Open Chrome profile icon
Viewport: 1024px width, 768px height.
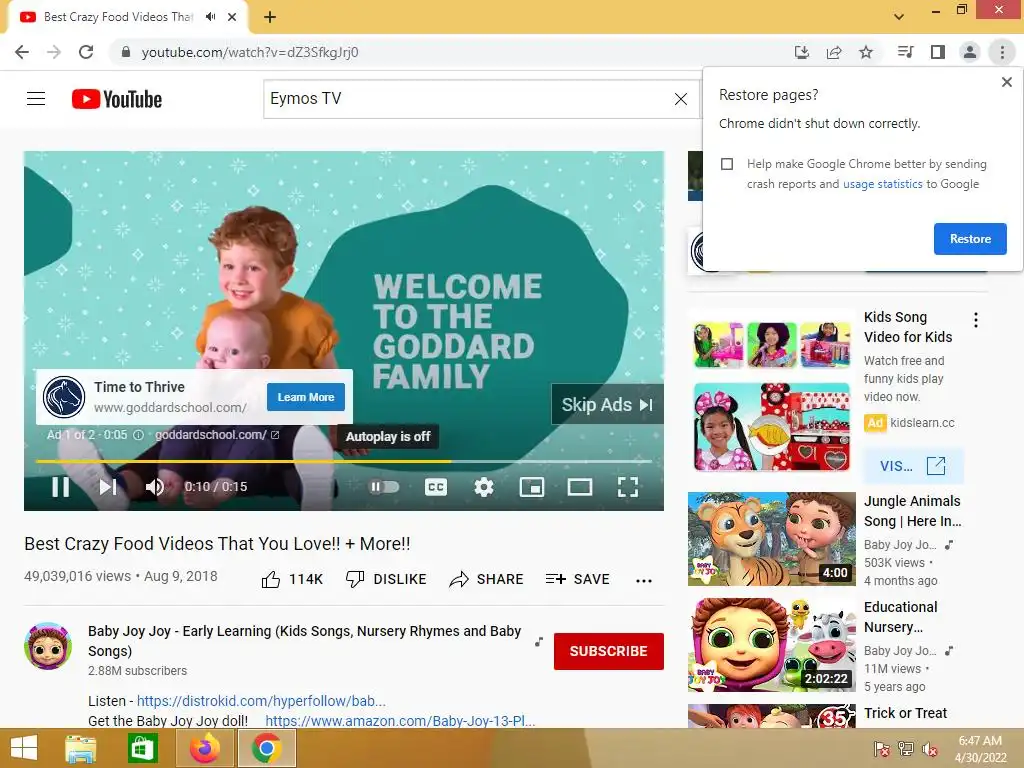(970, 52)
